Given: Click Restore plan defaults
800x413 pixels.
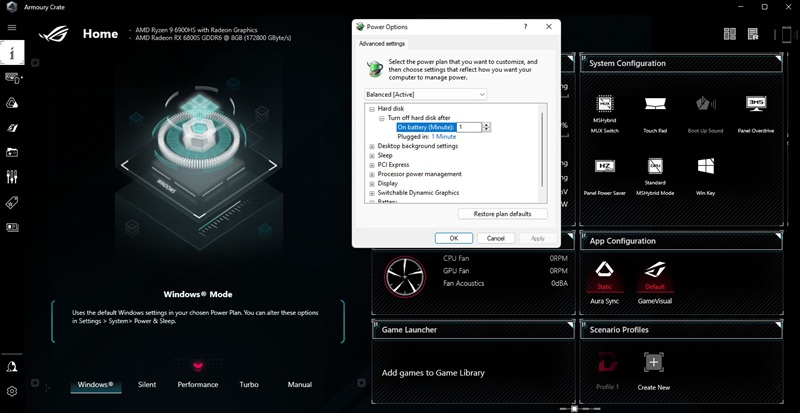Looking at the screenshot, I should pyautogui.click(x=503, y=214).
